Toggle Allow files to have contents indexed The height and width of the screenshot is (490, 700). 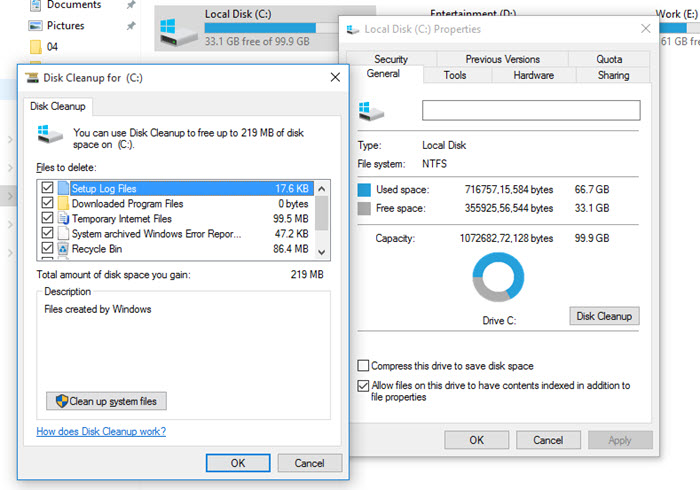[363, 386]
